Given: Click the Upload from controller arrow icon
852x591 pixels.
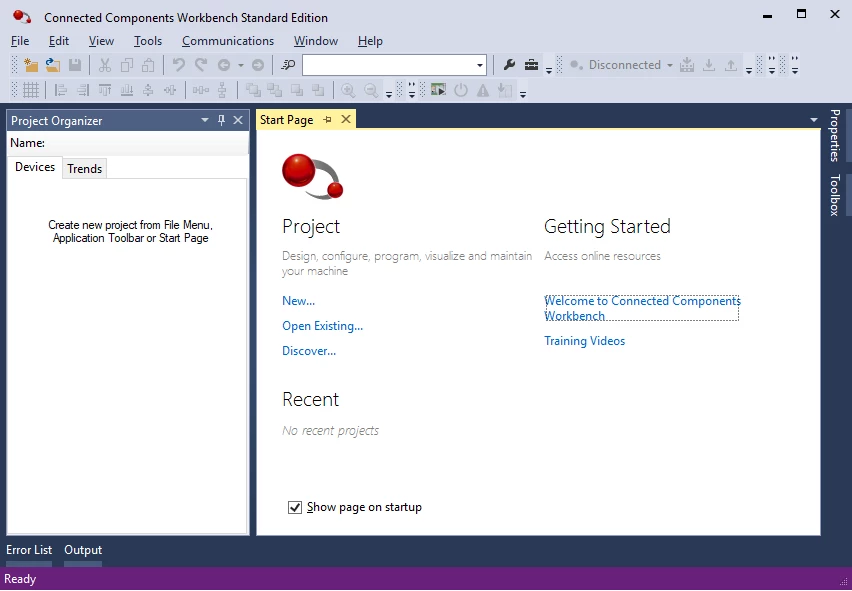Looking at the screenshot, I should tap(731, 65).
